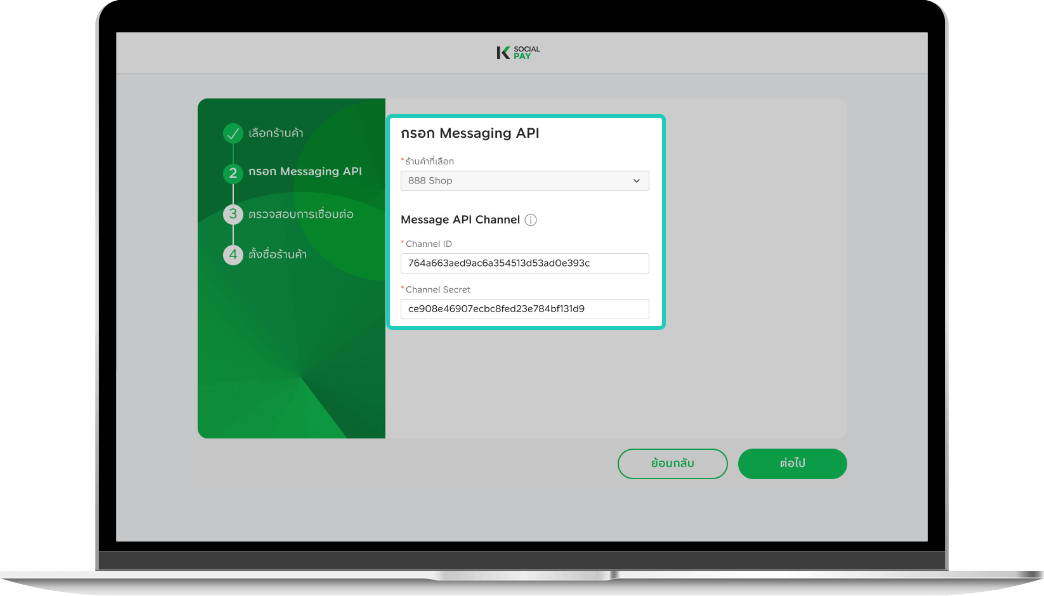Focus the Channel ID input field
Image resolution: width=1044 pixels, height=596 pixels.
(524, 263)
